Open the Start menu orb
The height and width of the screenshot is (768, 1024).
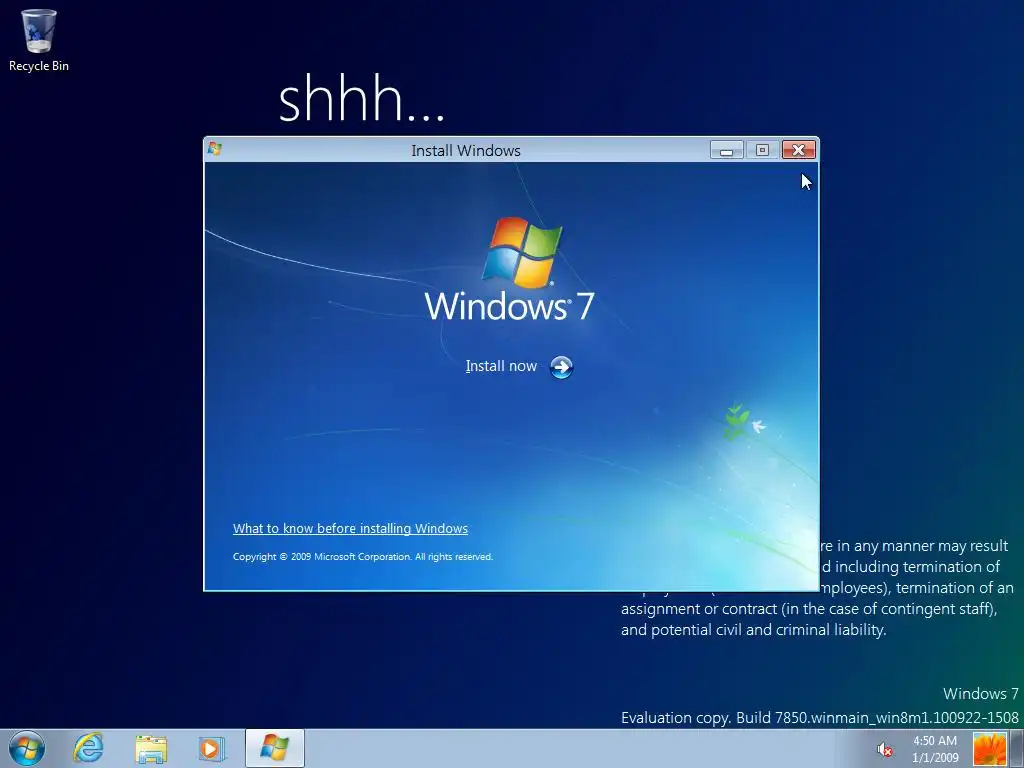coord(27,748)
